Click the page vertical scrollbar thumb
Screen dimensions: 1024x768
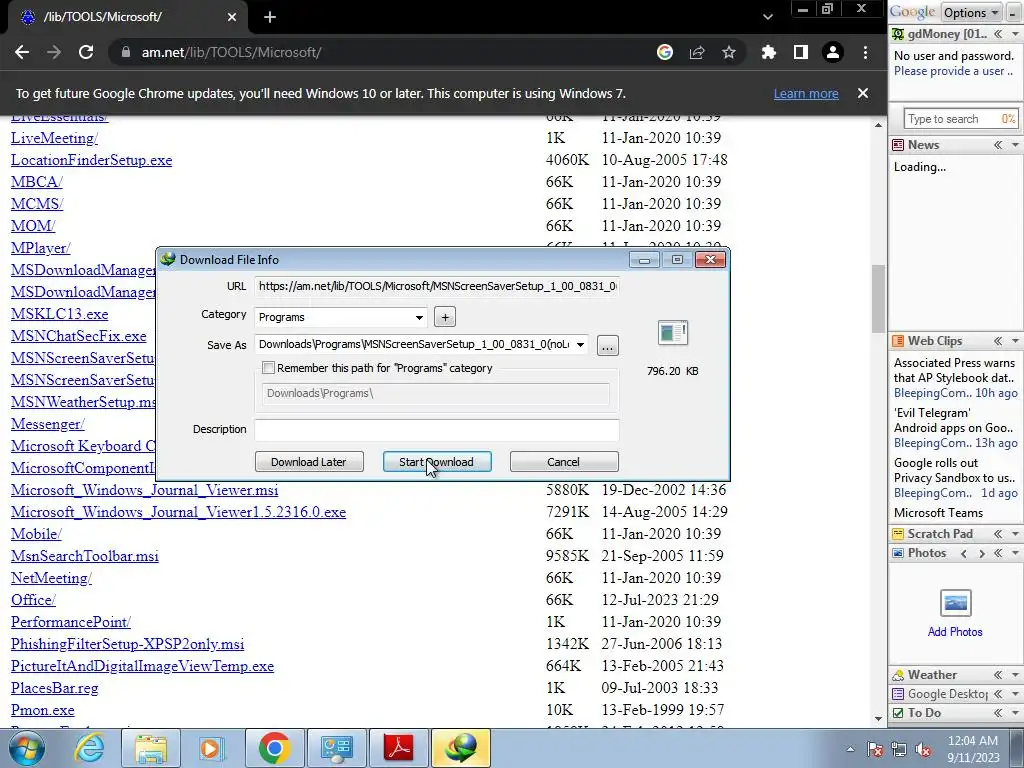pyautogui.click(x=878, y=298)
